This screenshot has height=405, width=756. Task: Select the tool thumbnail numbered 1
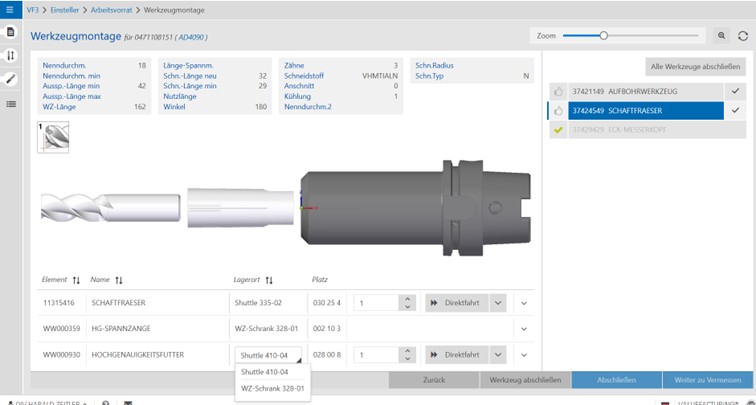coord(53,138)
